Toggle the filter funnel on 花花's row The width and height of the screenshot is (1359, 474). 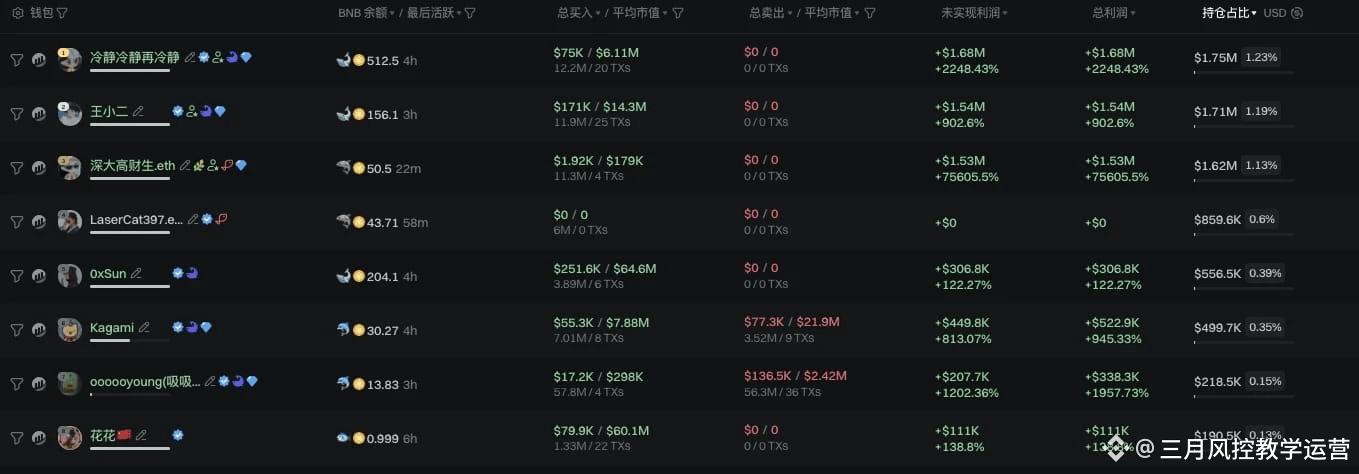(17, 437)
